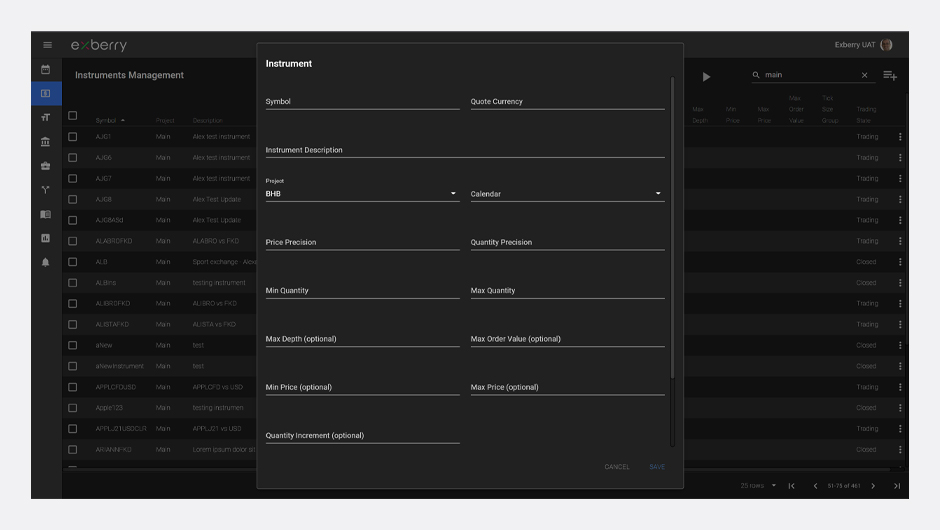Image resolution: width=940 pixels, height=530 pixels.
Task: Go to the next page of results
Action: 873,486
